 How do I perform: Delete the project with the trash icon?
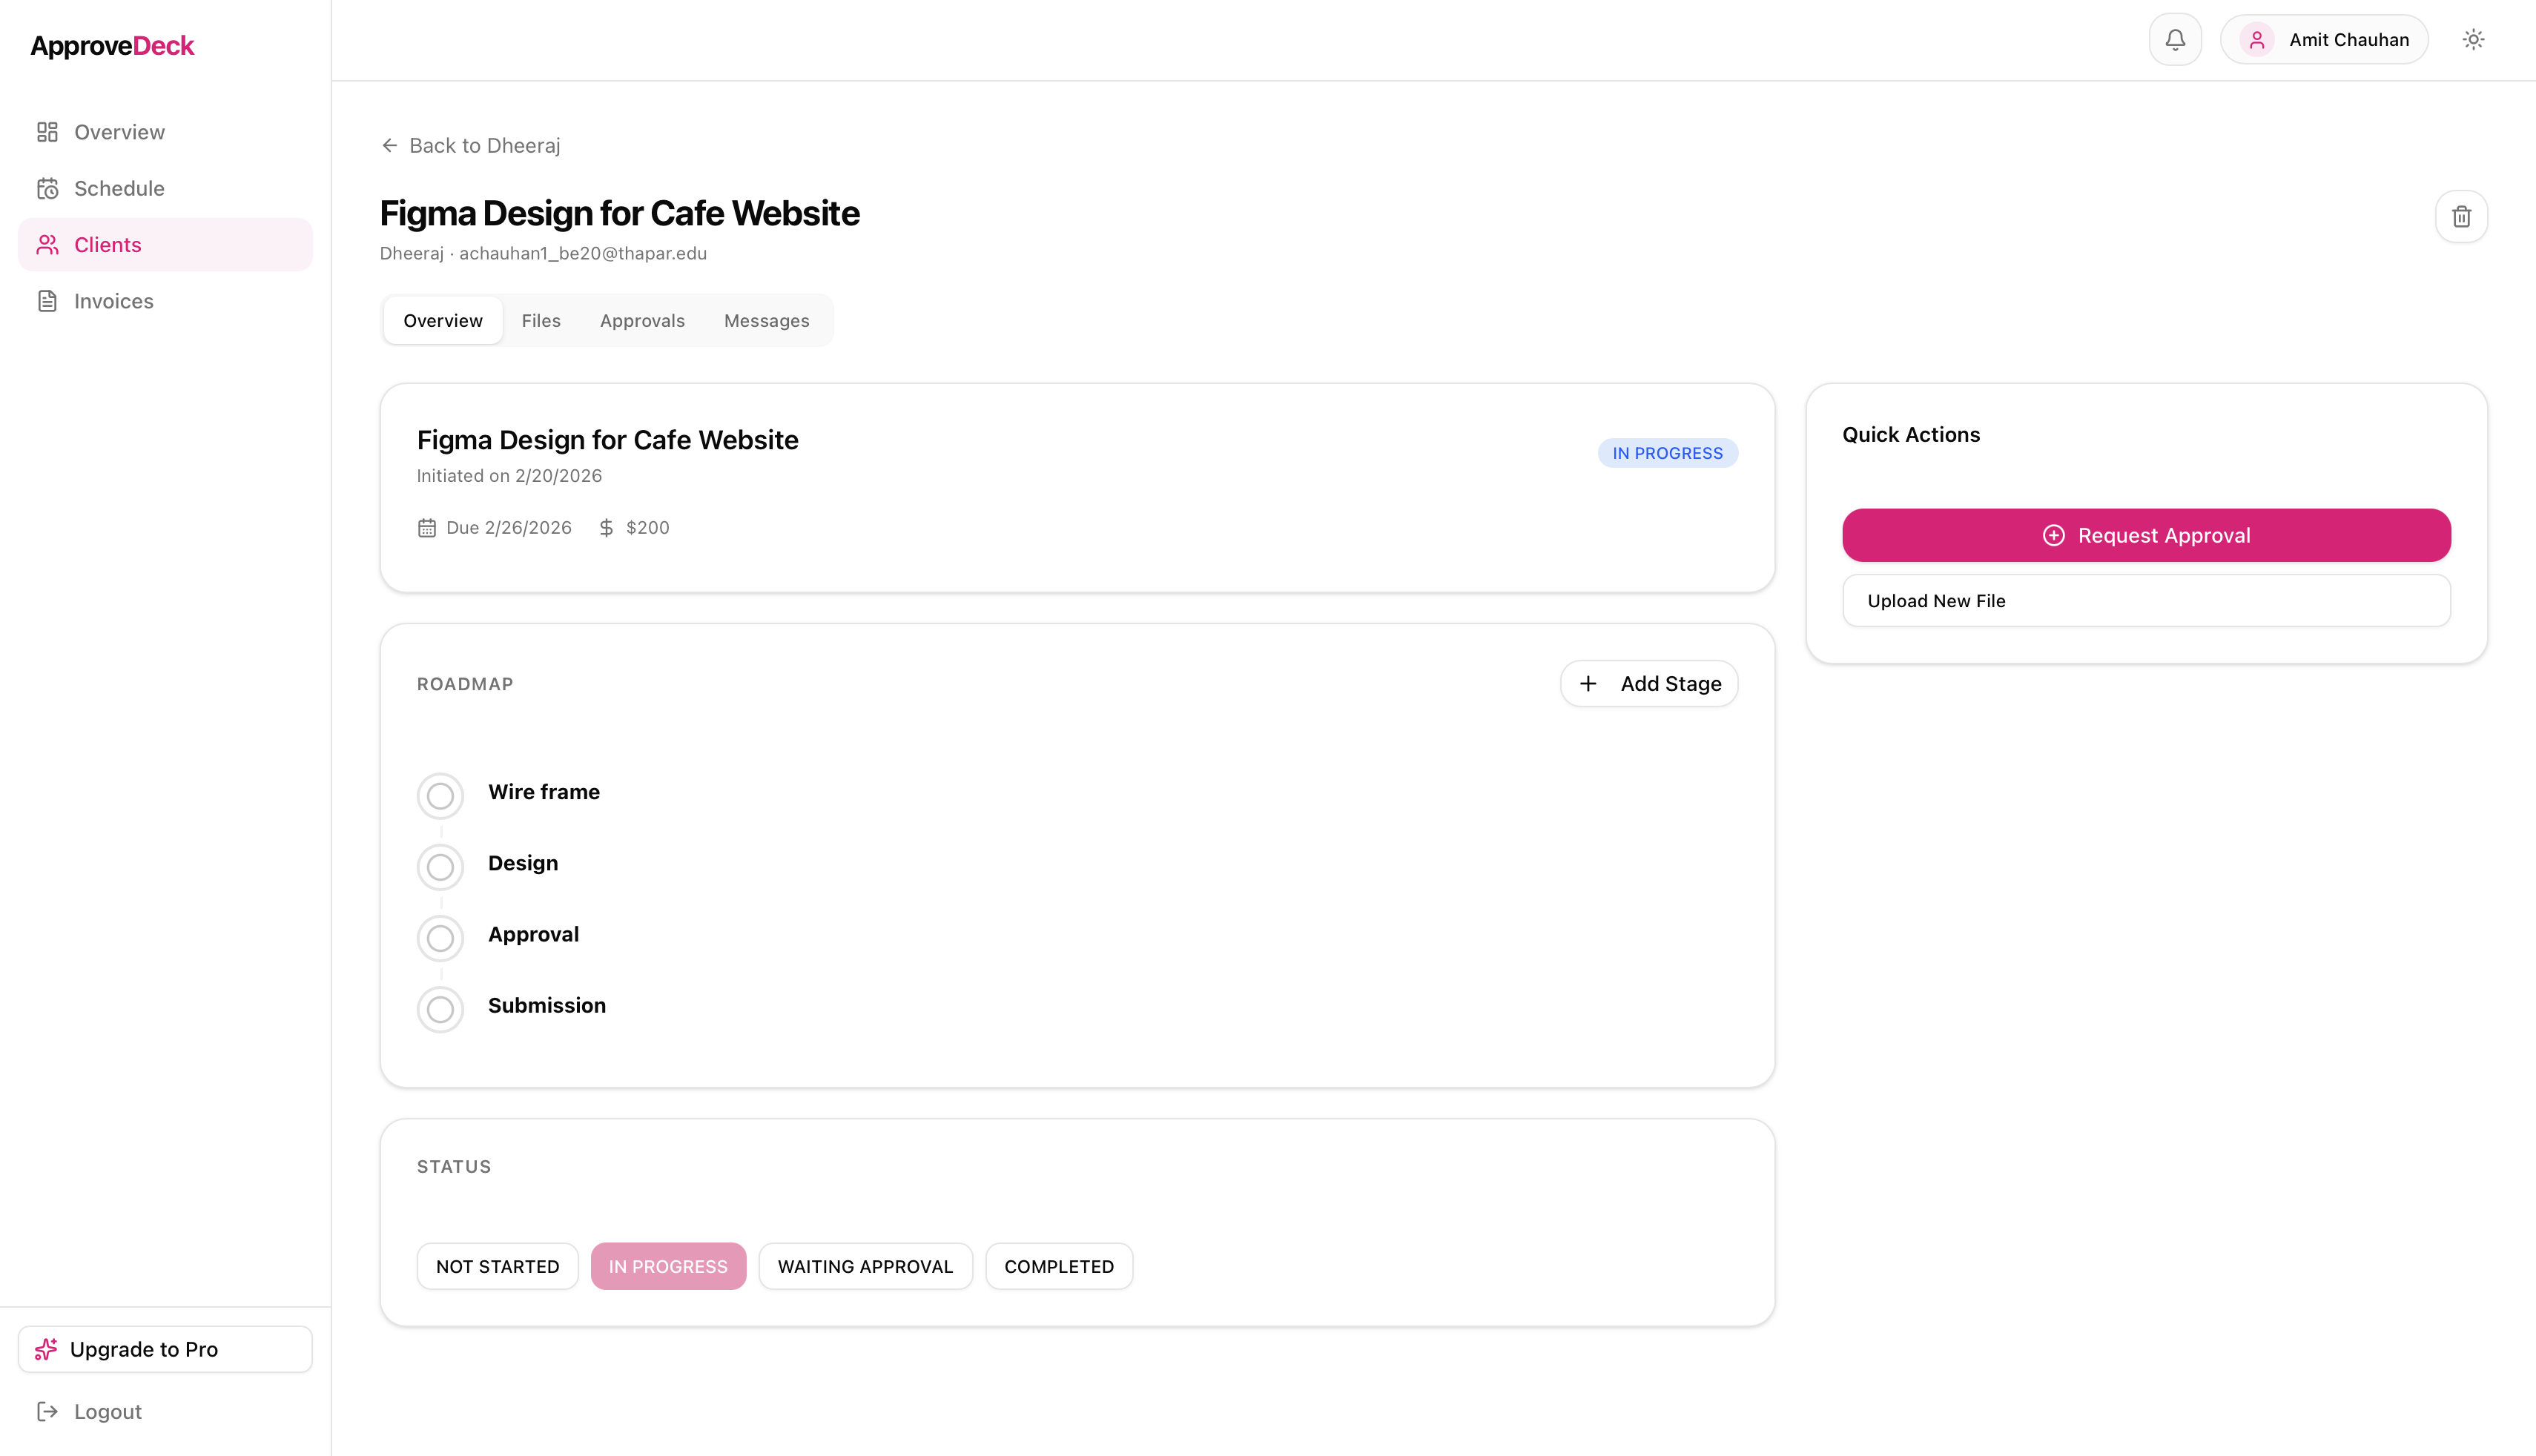point(2461,216)
